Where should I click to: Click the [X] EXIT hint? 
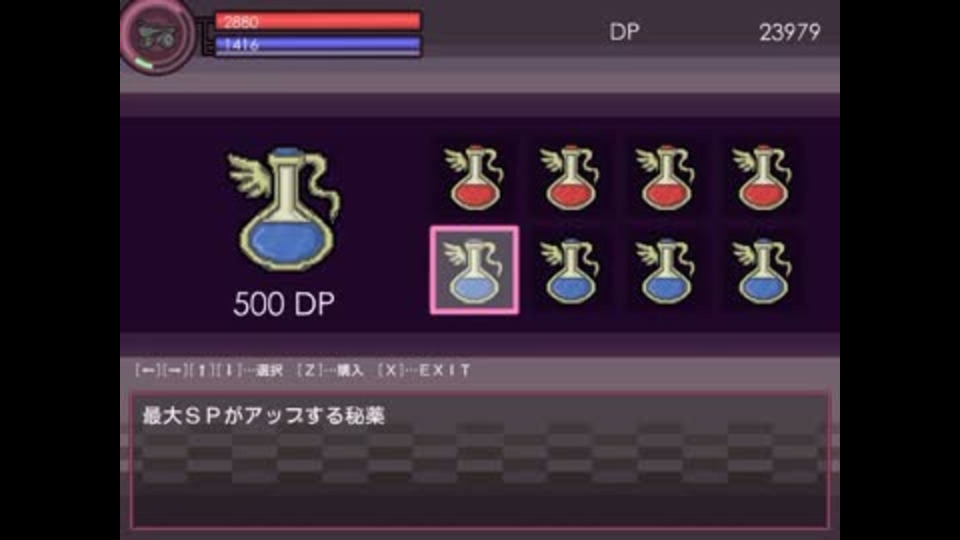point(424,370)
